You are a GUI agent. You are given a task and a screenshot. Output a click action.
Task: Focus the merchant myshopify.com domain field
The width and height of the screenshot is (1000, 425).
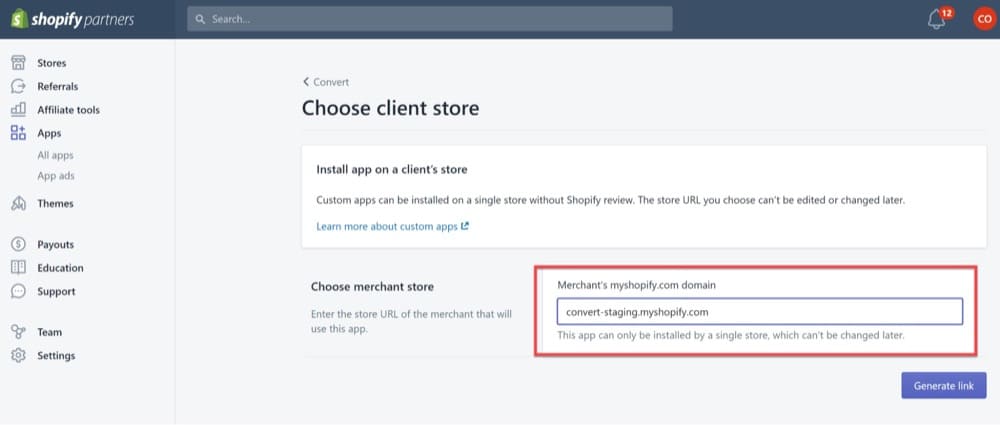[x=759, y=312]
